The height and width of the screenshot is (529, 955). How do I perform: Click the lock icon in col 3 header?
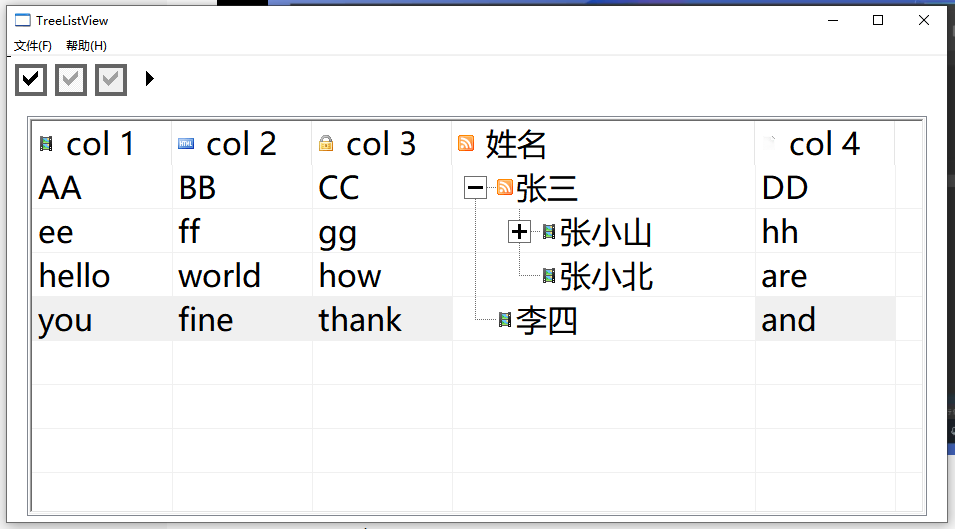(326, 144)
